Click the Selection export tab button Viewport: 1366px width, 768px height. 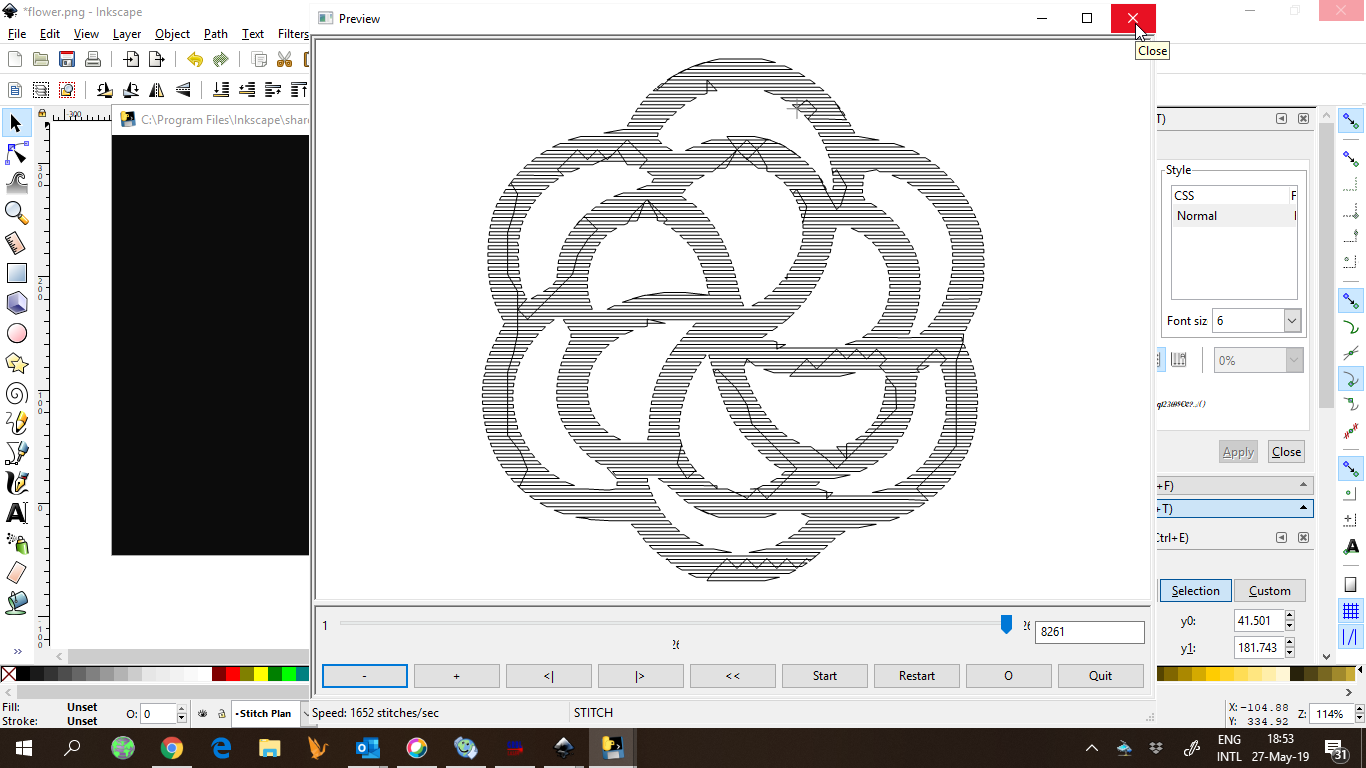click(1195, 591)
